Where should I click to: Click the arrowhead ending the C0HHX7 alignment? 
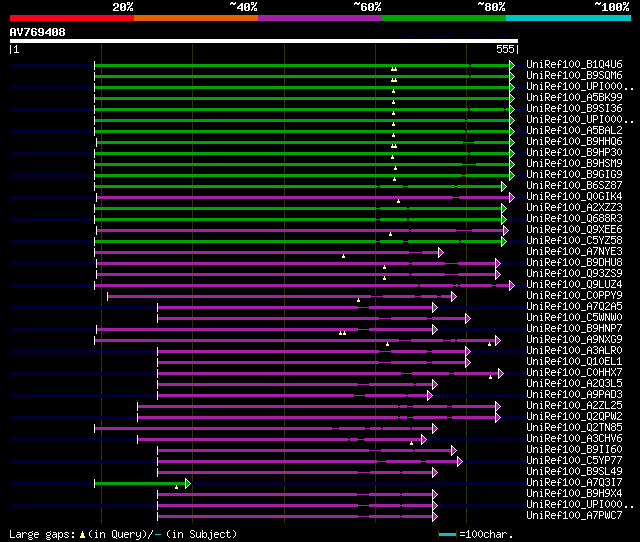[x=501, y=373]
